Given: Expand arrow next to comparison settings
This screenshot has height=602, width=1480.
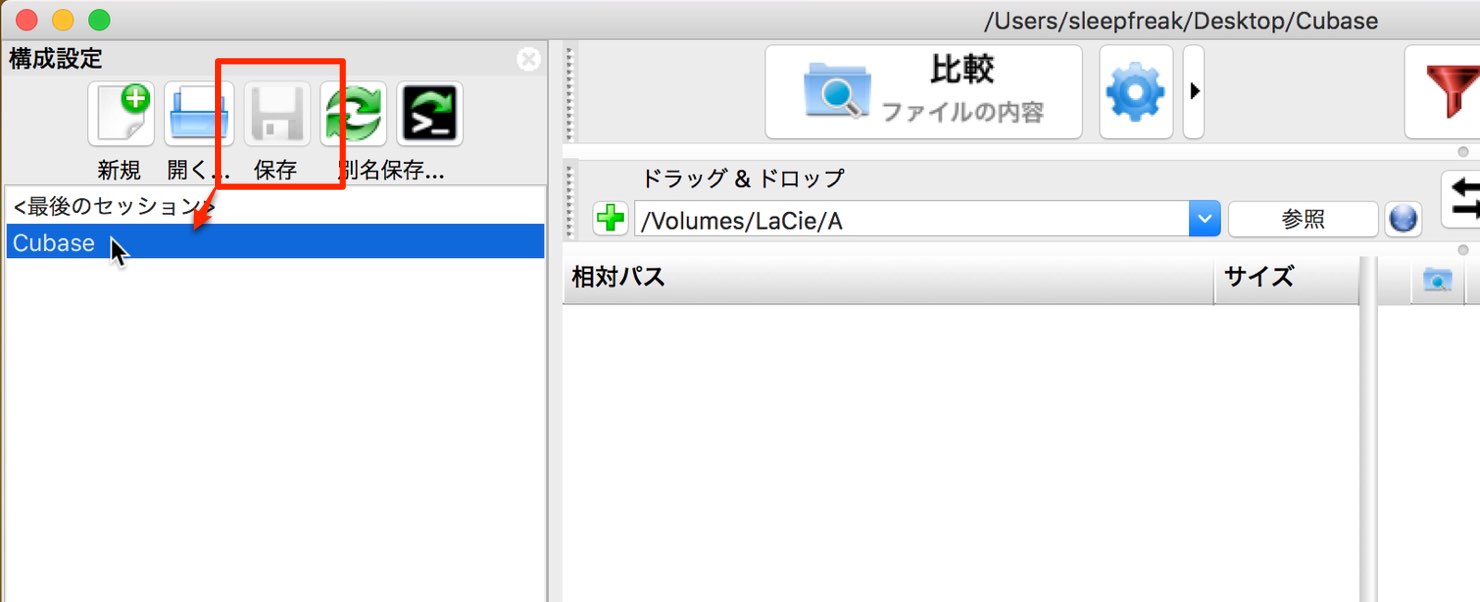Looking at the screenshot, I should 1194,92.
